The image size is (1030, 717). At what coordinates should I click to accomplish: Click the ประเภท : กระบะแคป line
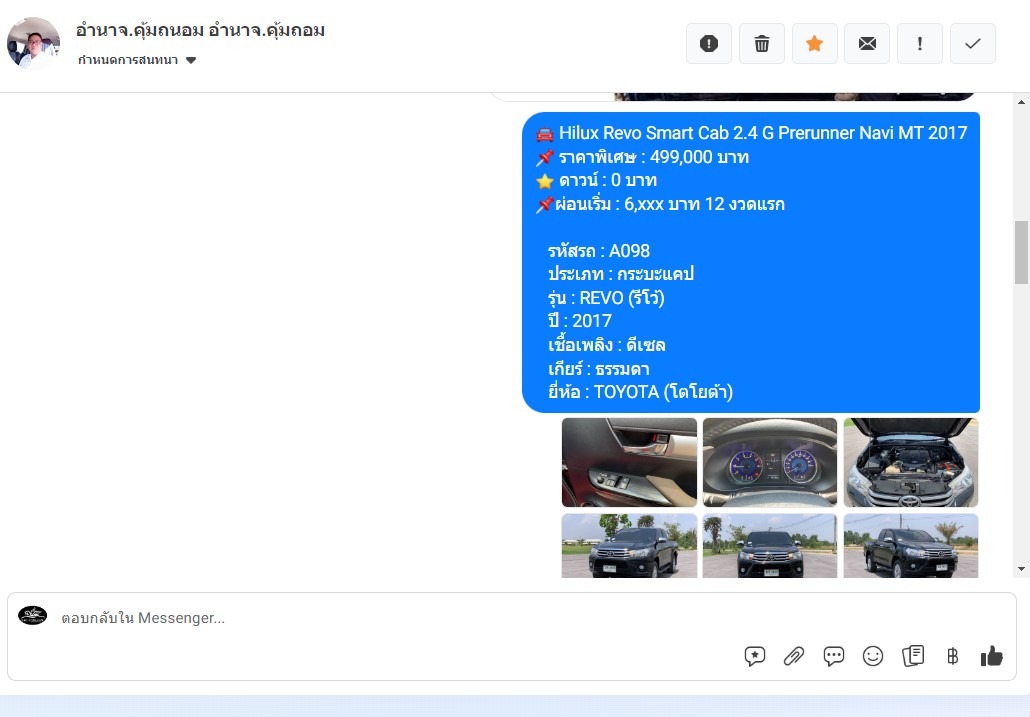[x=621, y=274]
